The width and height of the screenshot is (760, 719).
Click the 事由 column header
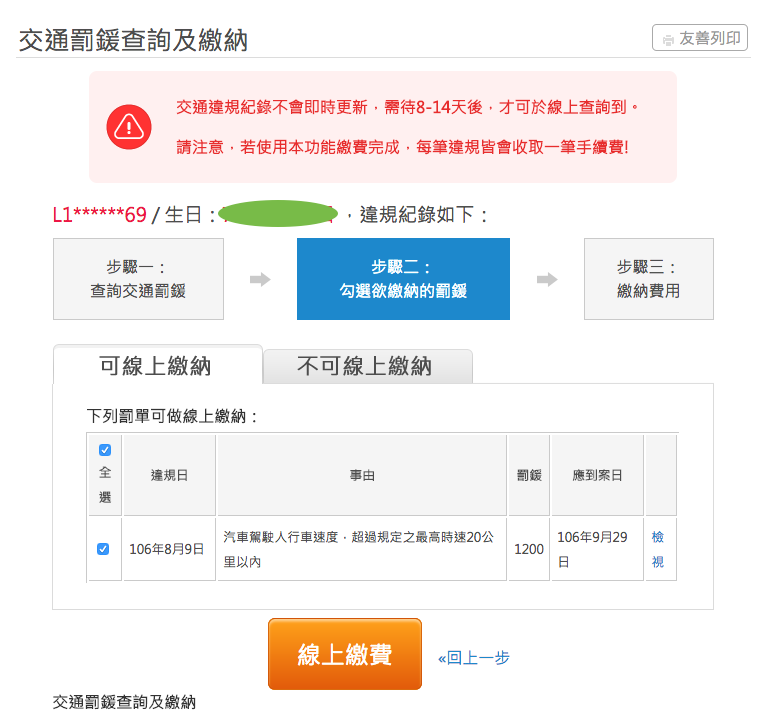[362, 475]
